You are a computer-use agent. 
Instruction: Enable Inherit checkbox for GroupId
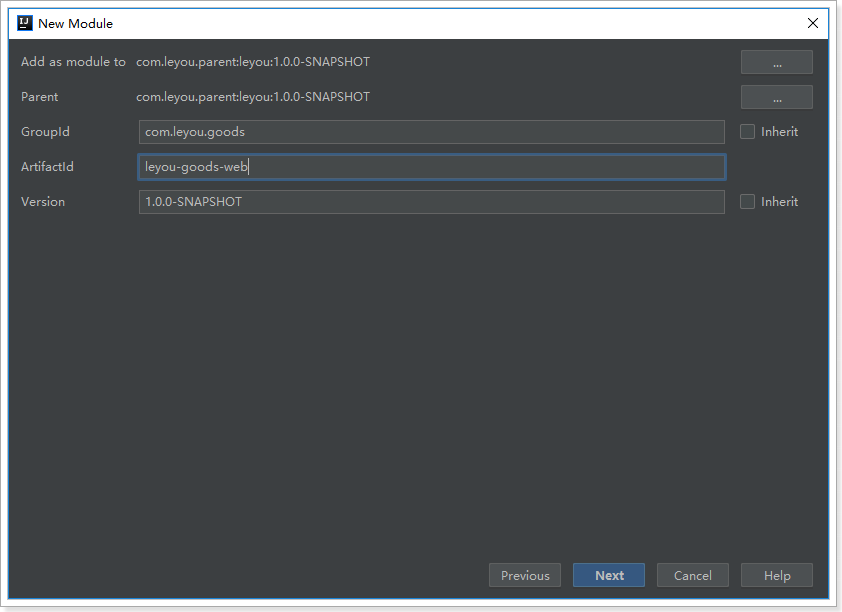(x=747, y=132)
